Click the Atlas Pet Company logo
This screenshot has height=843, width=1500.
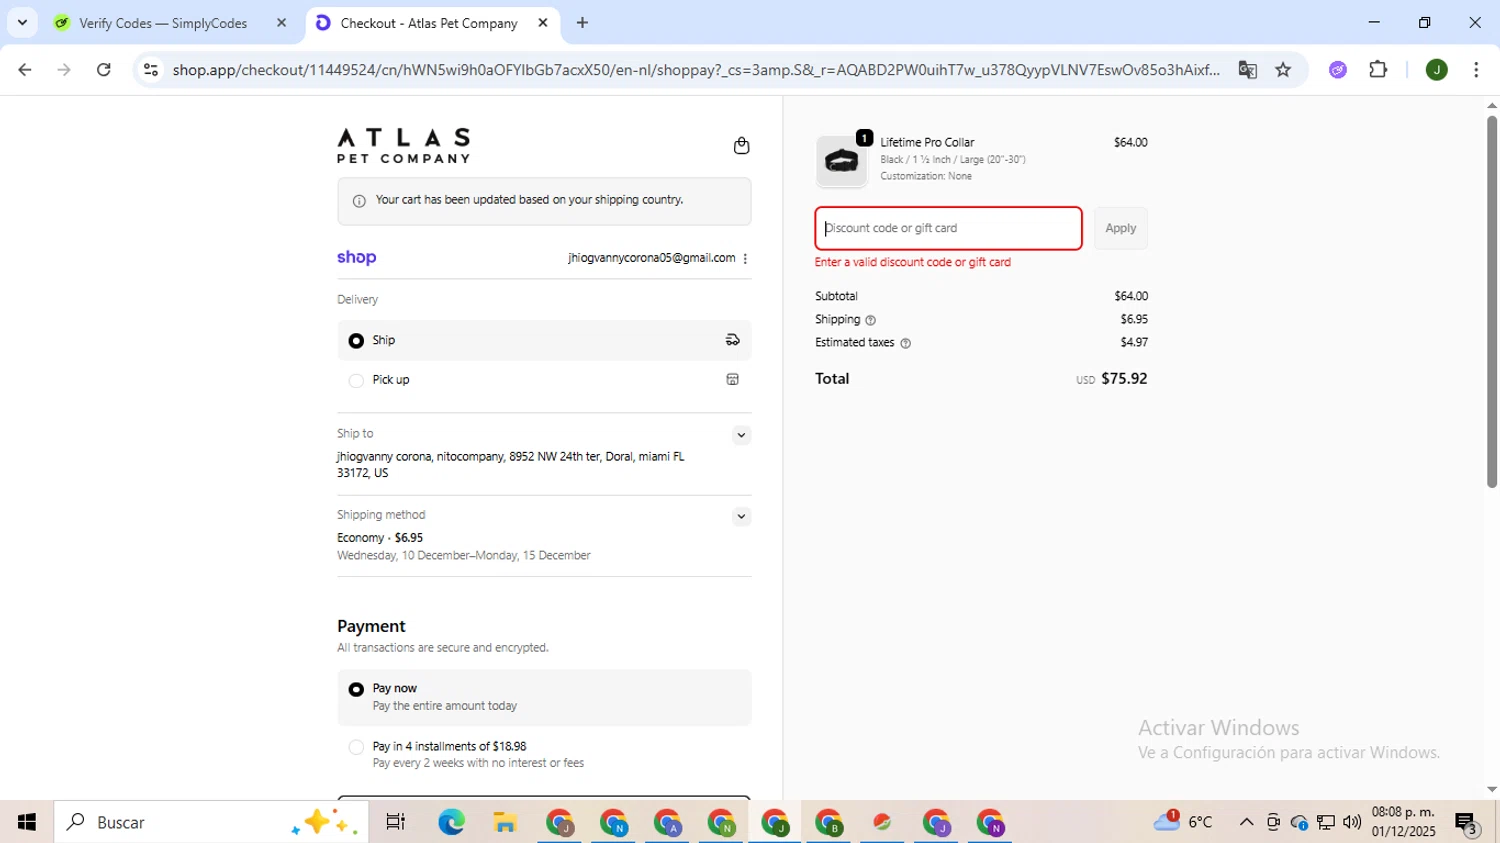tap(403, 145)
